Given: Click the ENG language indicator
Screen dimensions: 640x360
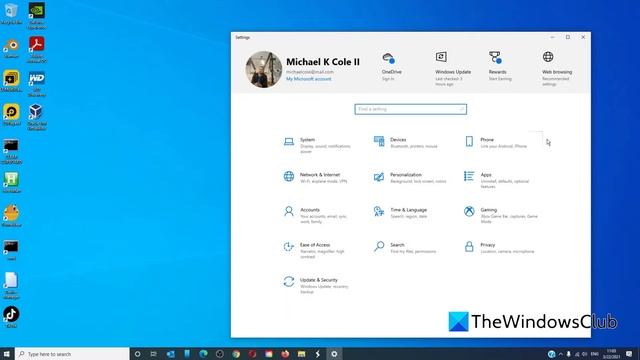Looking at the screenshot, I should coord(595,354).
